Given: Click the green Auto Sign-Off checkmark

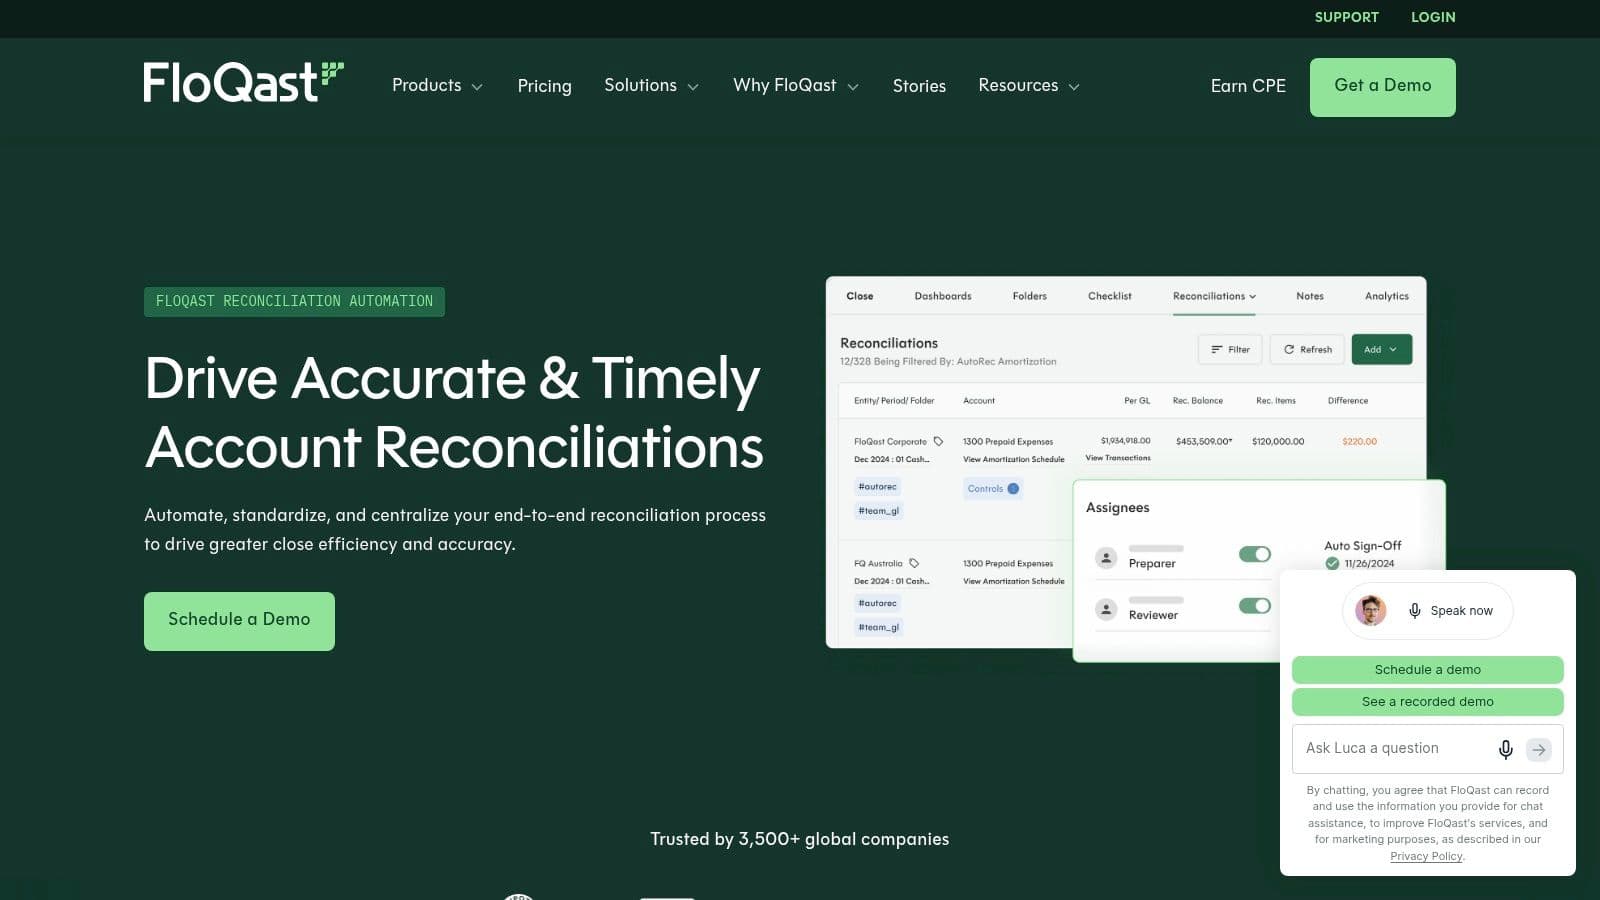Looking at the screenshot, I should click(x=1332, y=564).
